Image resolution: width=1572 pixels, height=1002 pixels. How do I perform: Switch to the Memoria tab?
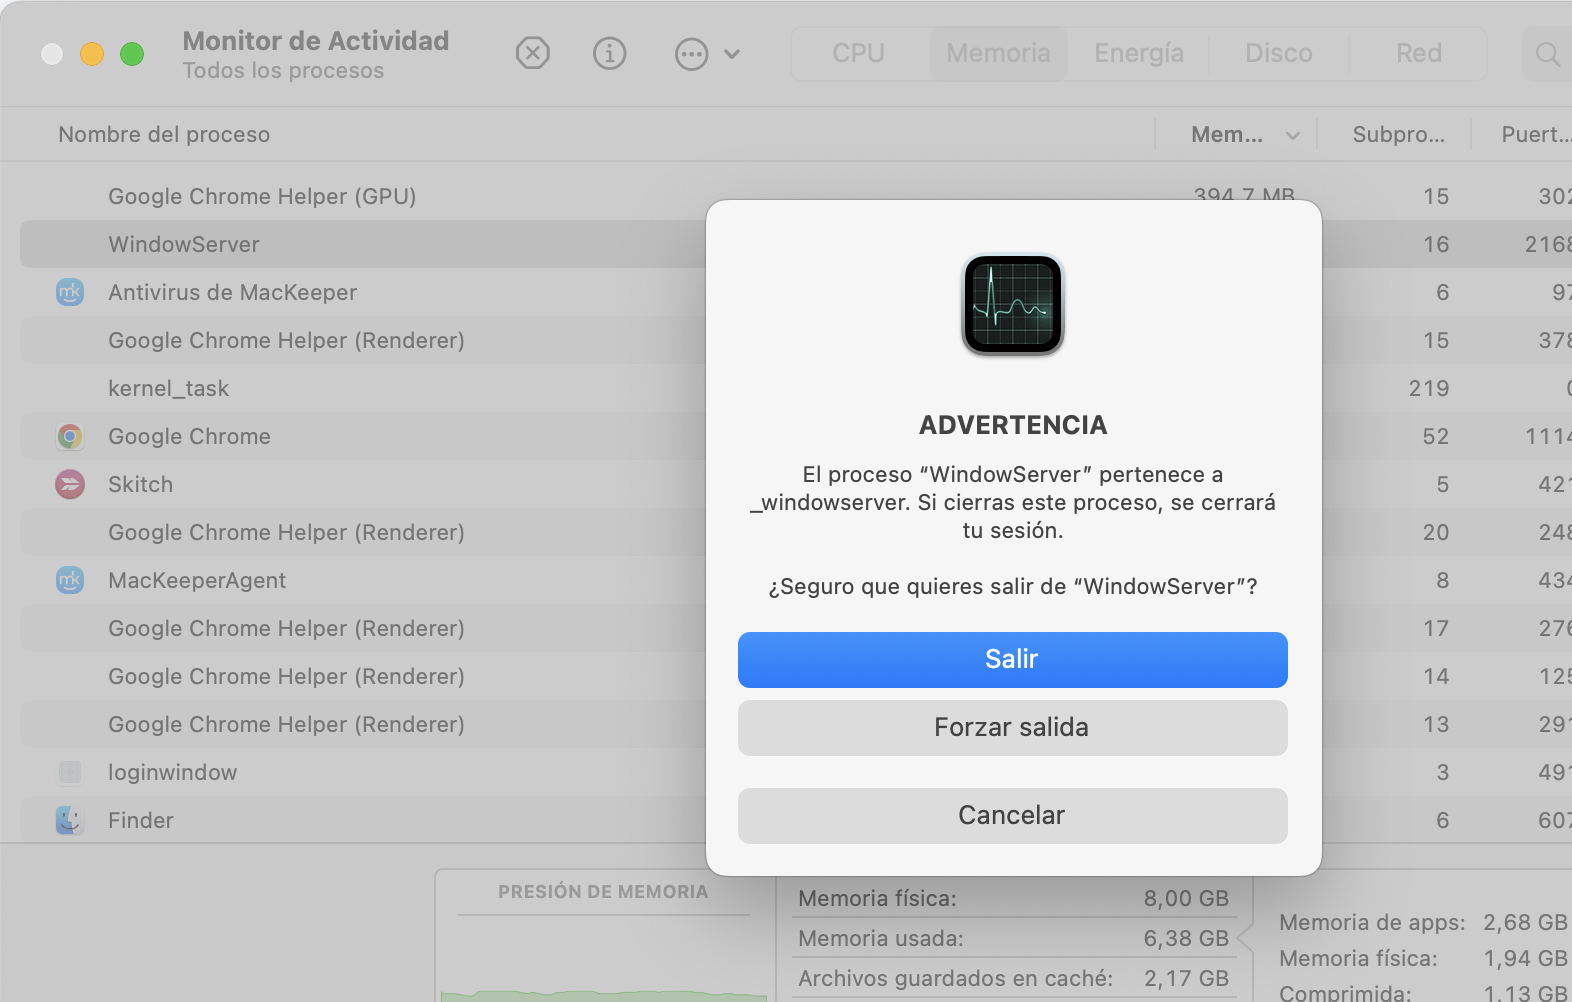(998, 53)
